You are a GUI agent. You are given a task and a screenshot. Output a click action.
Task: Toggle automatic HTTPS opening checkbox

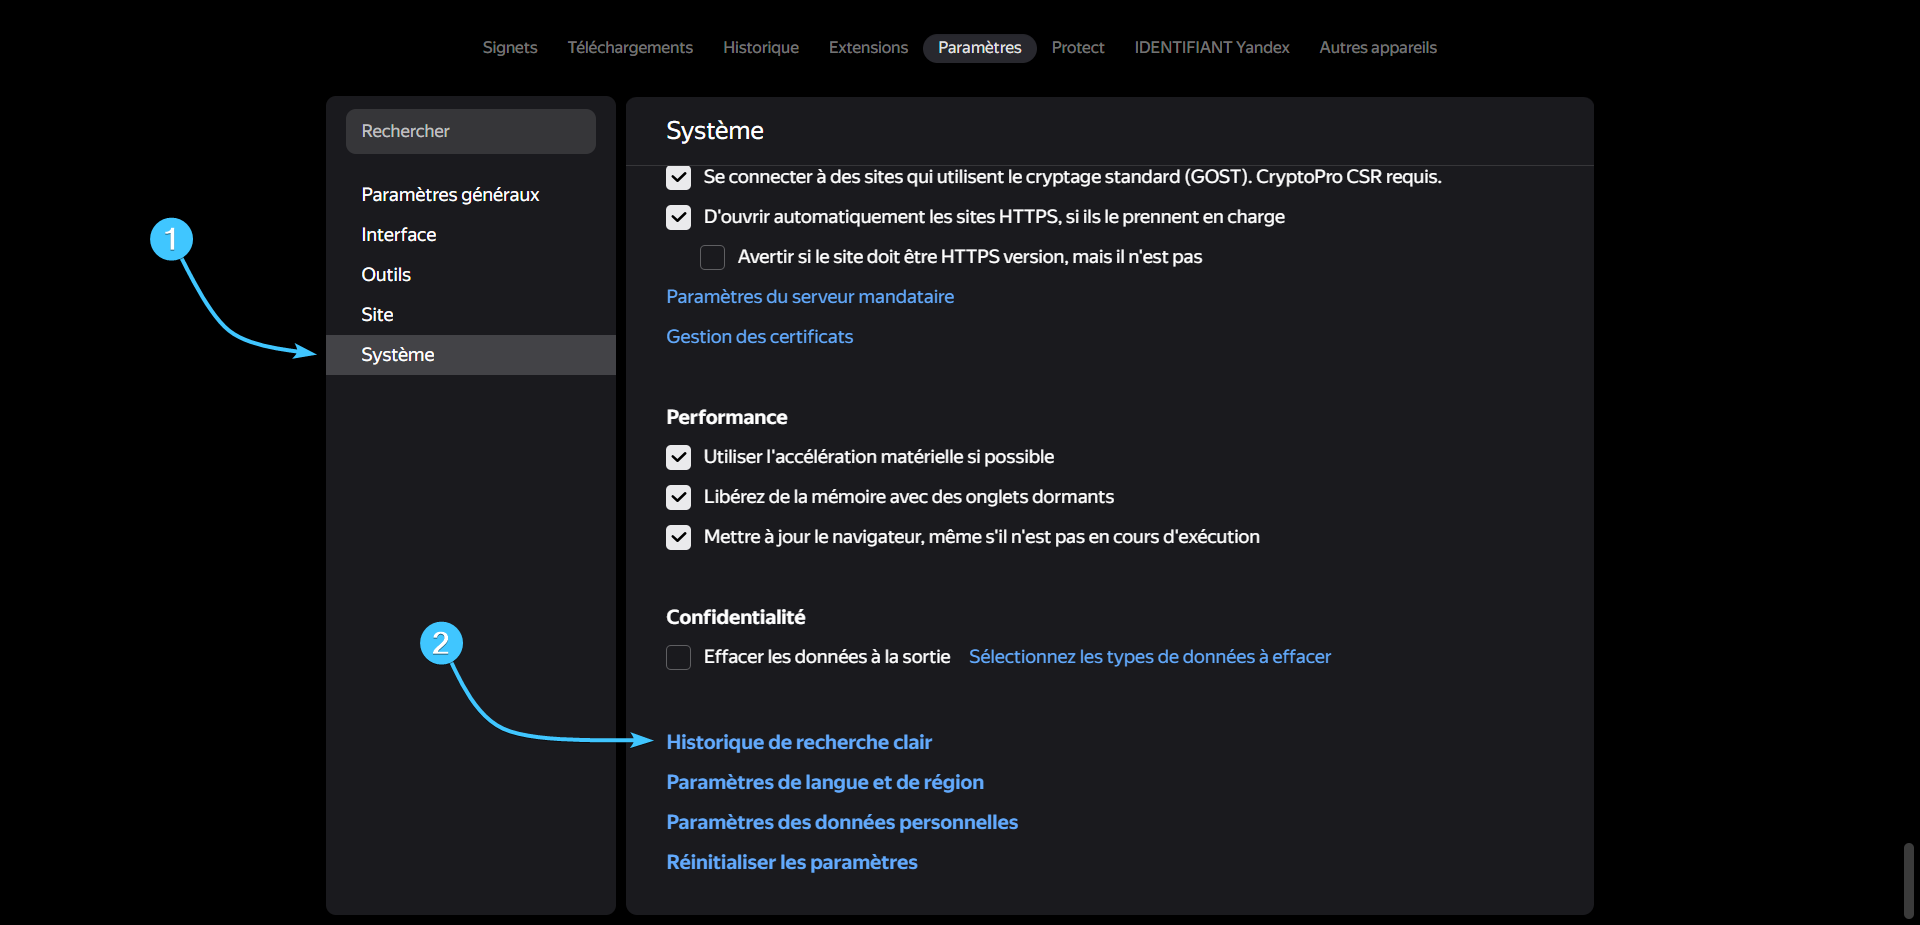(x=679, y=217)
